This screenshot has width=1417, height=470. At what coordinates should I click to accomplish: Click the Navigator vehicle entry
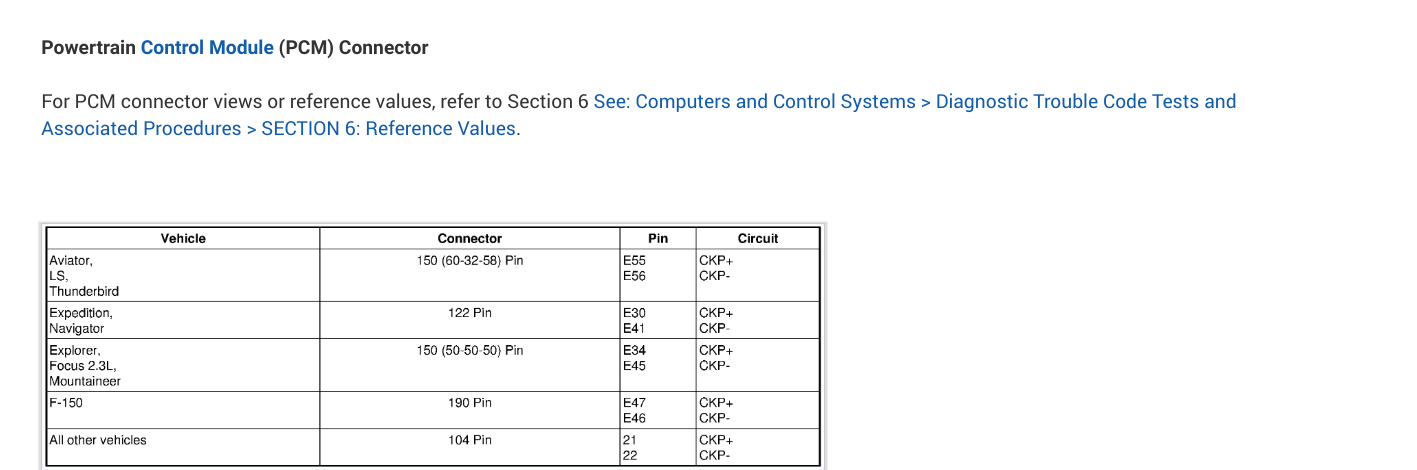[77, 328]
